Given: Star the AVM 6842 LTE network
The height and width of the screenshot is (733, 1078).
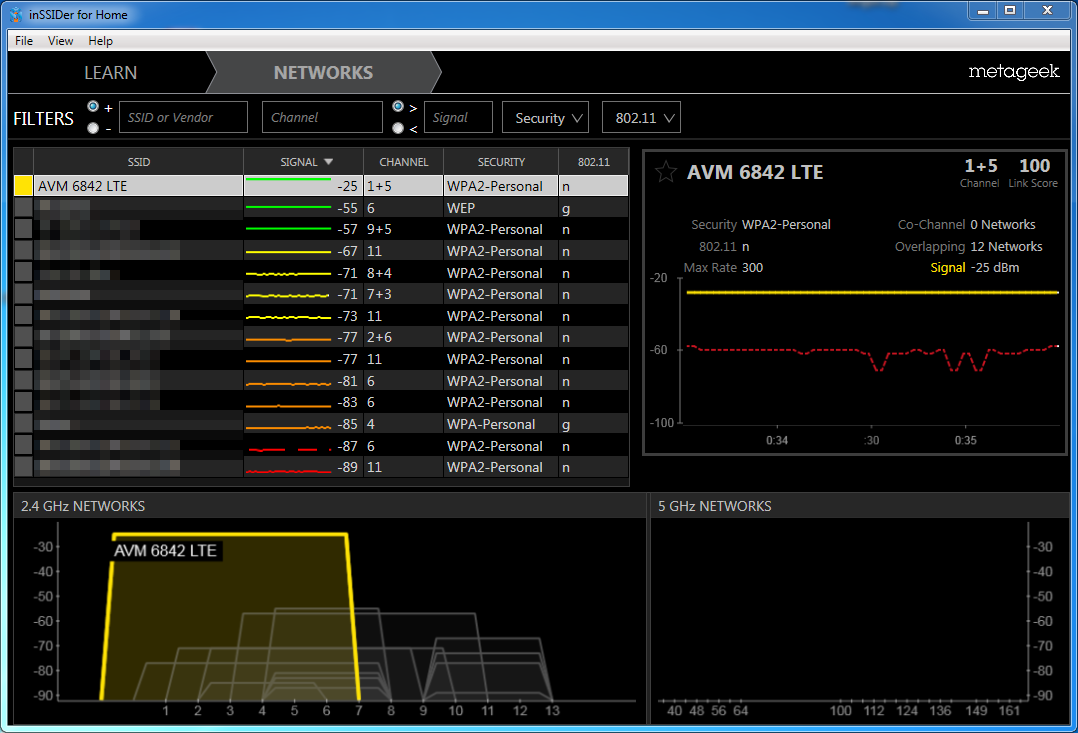Looking at the screenshot, I should point(666,171).
